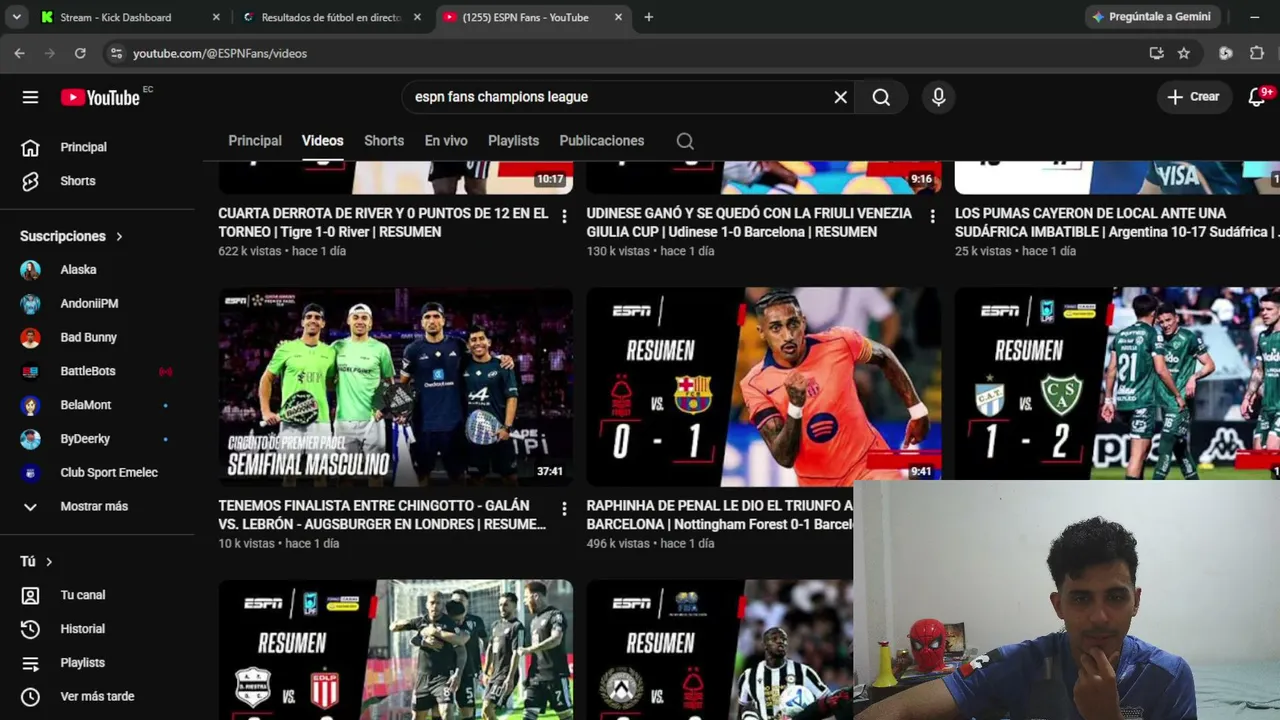Open the browser tab search dropdown
The width and height of the screenshot is (1280, 720).
(x=16, y=17)
